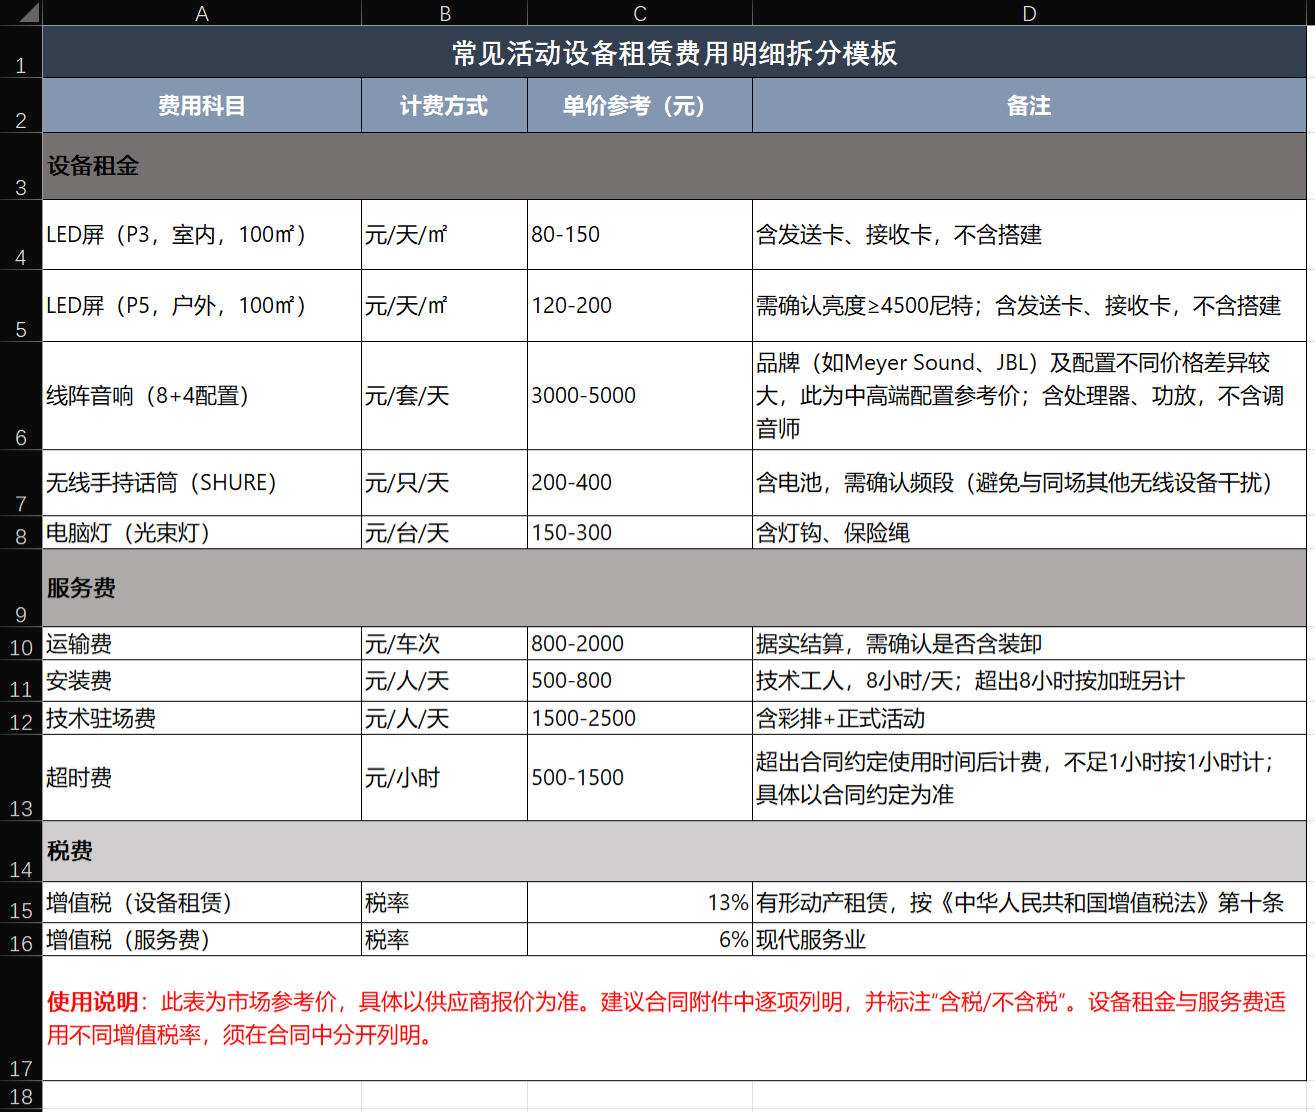The image size is (1315, 1112).
Task: Click the 150-300 price cell
Action: 640,533
